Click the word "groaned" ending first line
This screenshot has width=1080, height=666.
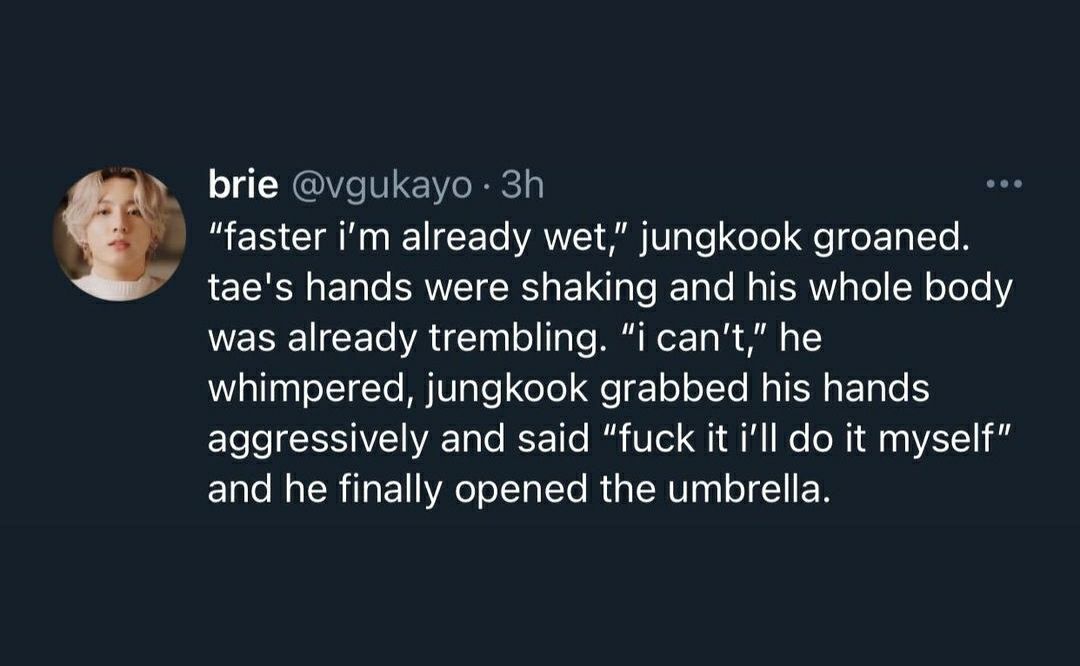point(891,238)
